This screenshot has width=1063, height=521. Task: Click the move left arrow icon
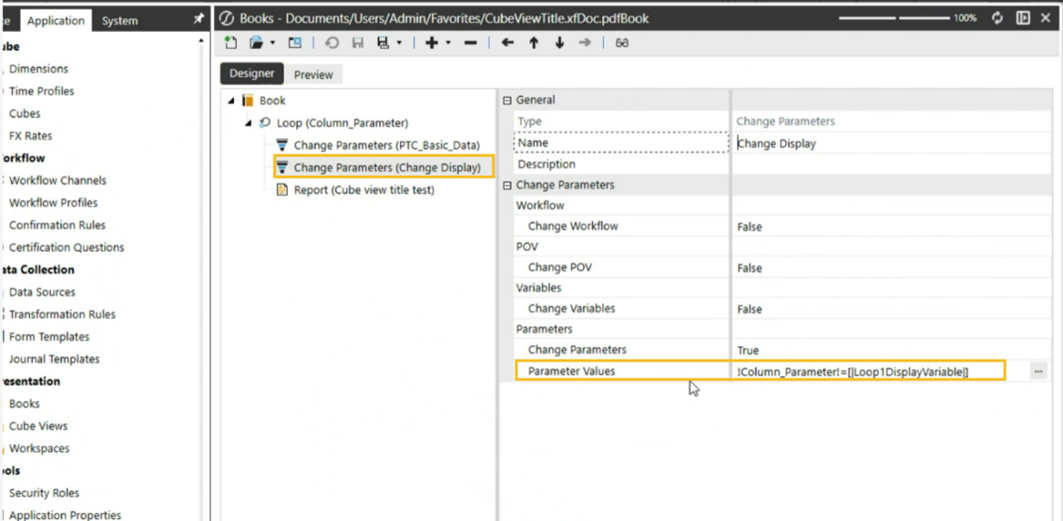(x=507, y=43)
